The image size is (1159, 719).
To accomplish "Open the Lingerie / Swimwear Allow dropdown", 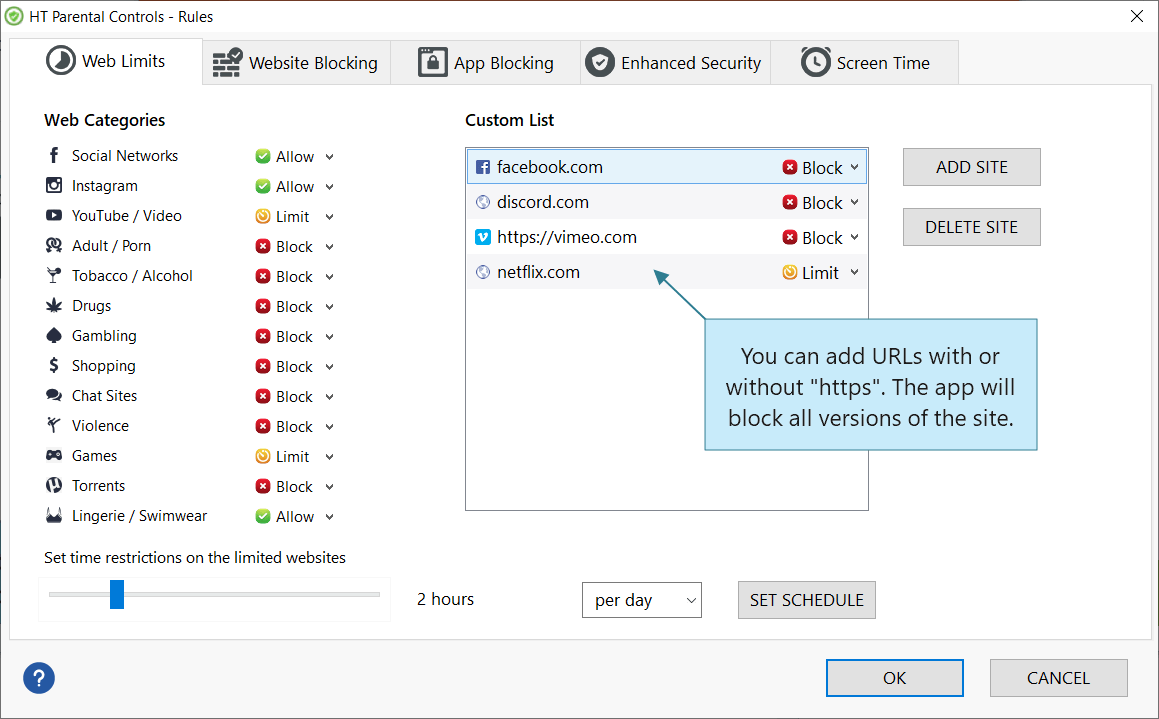I will (x=330, y=517).
